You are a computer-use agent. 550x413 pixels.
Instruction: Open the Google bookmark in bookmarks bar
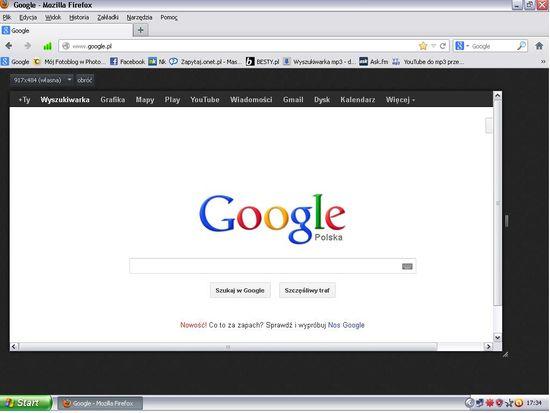tap(15, 62)
